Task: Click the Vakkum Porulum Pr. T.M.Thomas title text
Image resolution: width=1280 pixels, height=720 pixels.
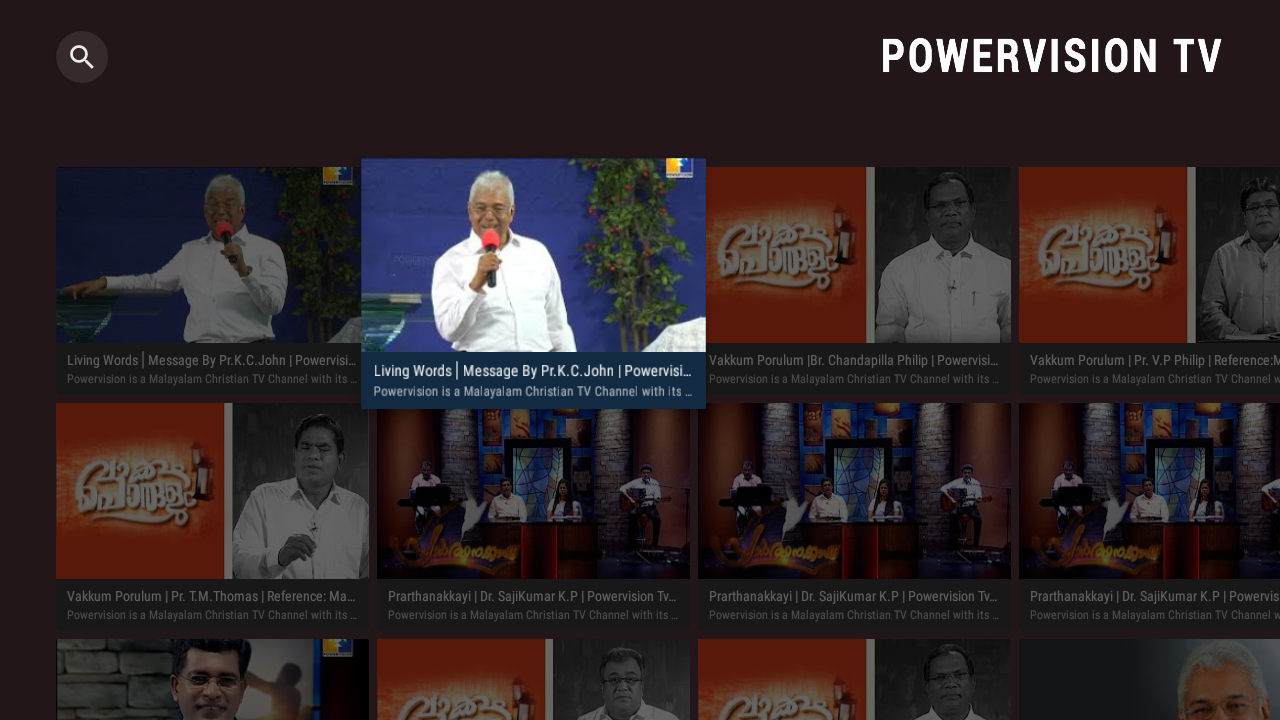Action: [x=211, y=596]
